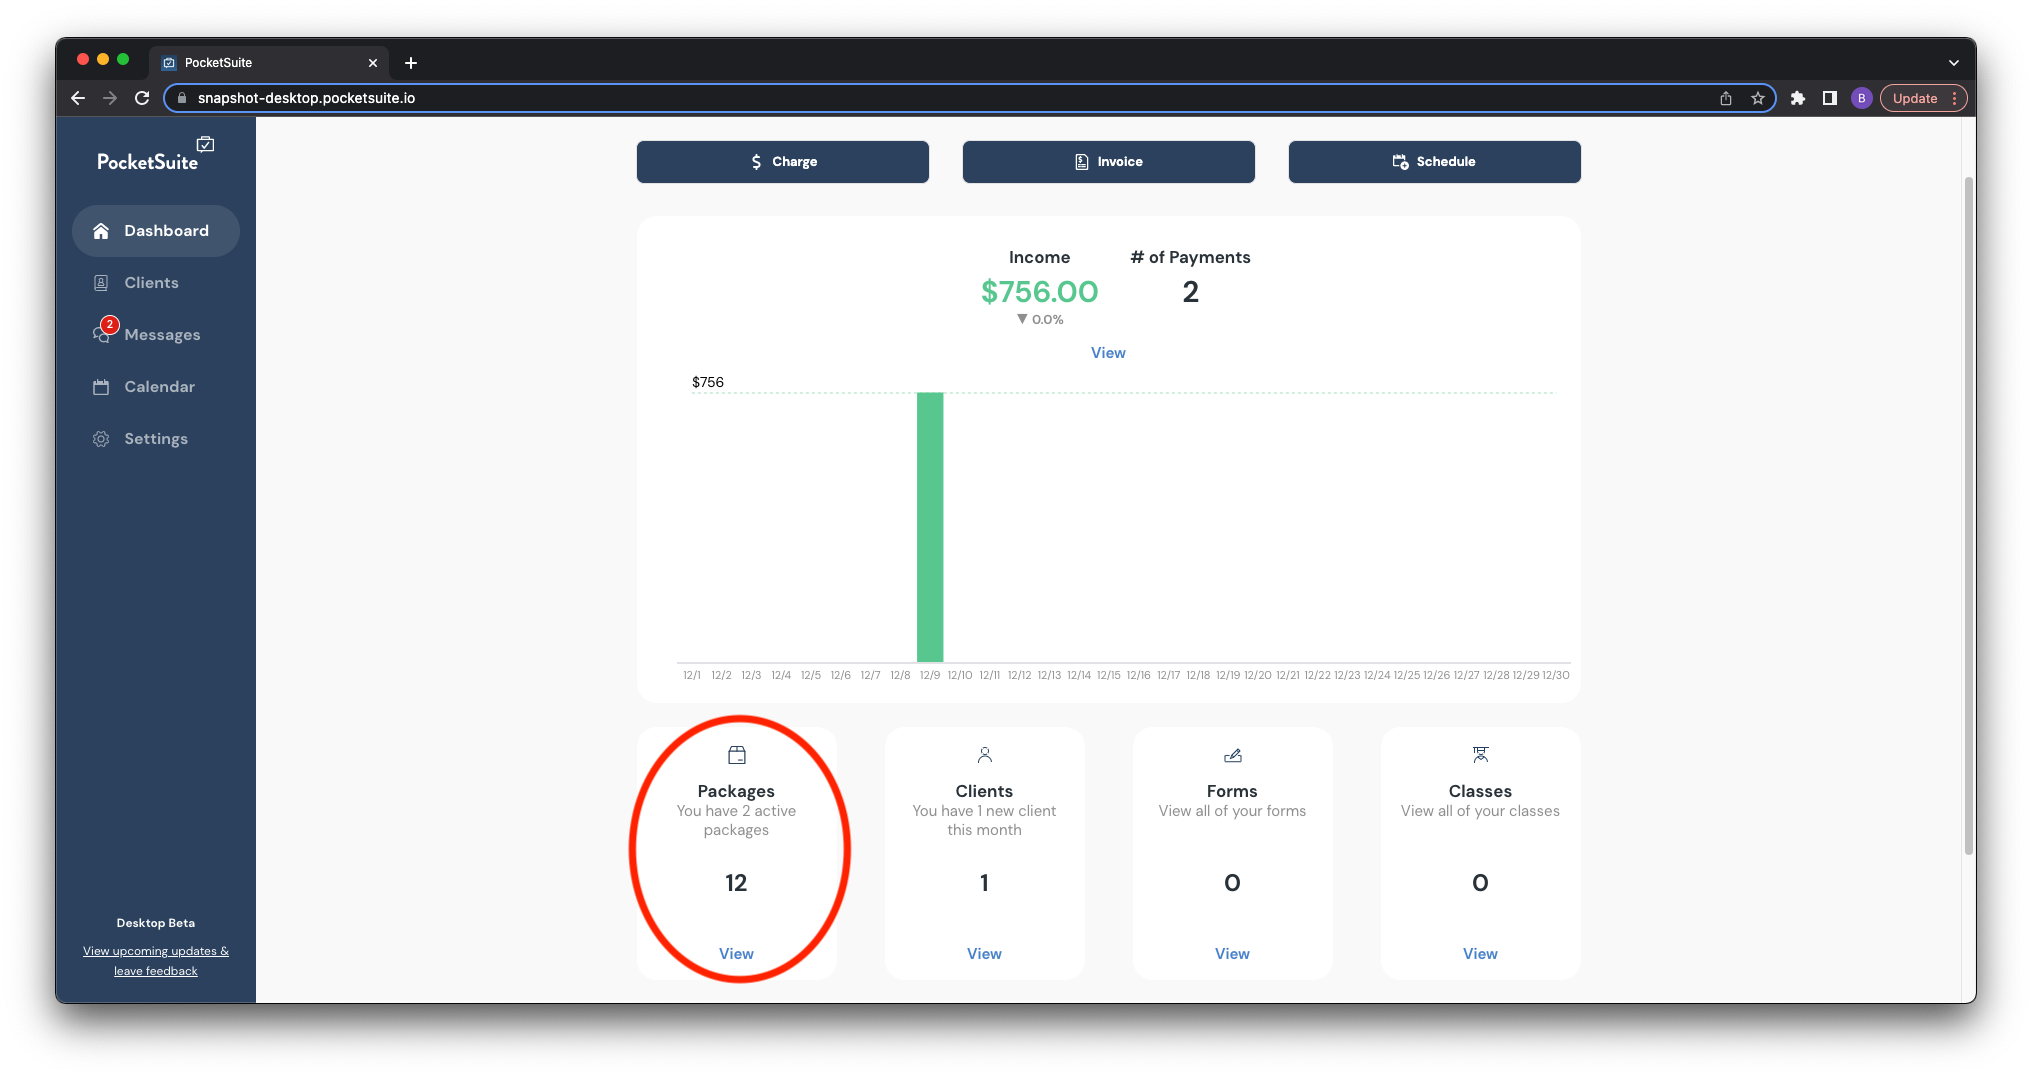2032x1077 pixels.
Task: Open a new browser tab with plus
Action: tap(411, 63)
